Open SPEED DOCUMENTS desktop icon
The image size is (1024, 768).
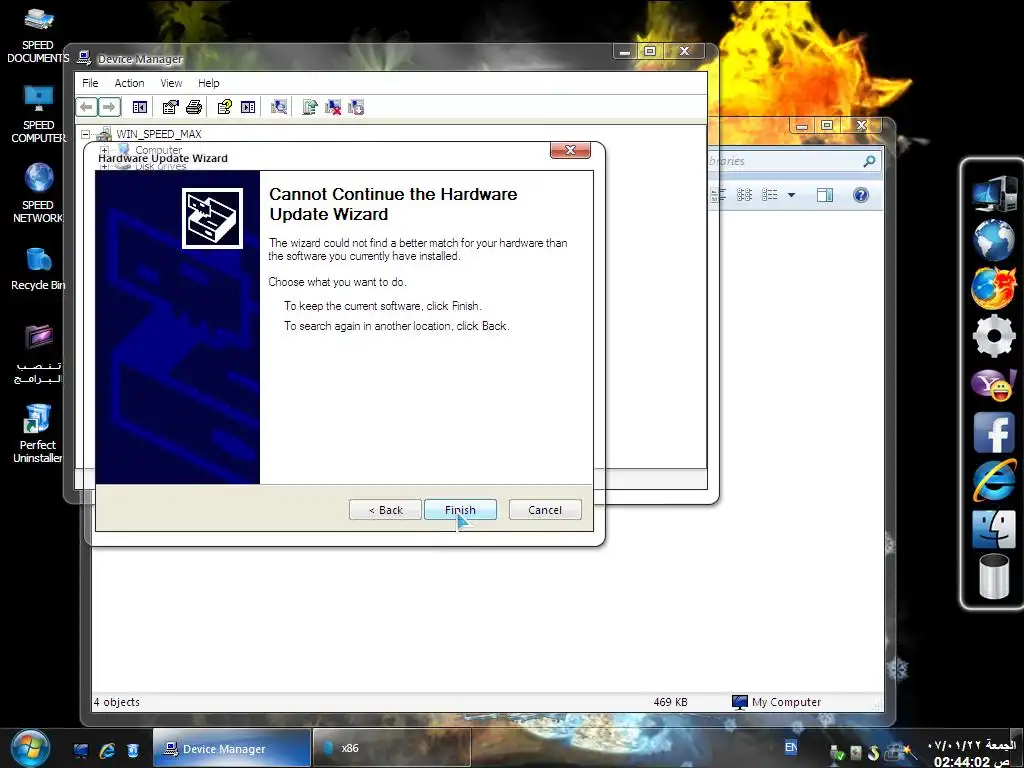(x=38, y=35)
